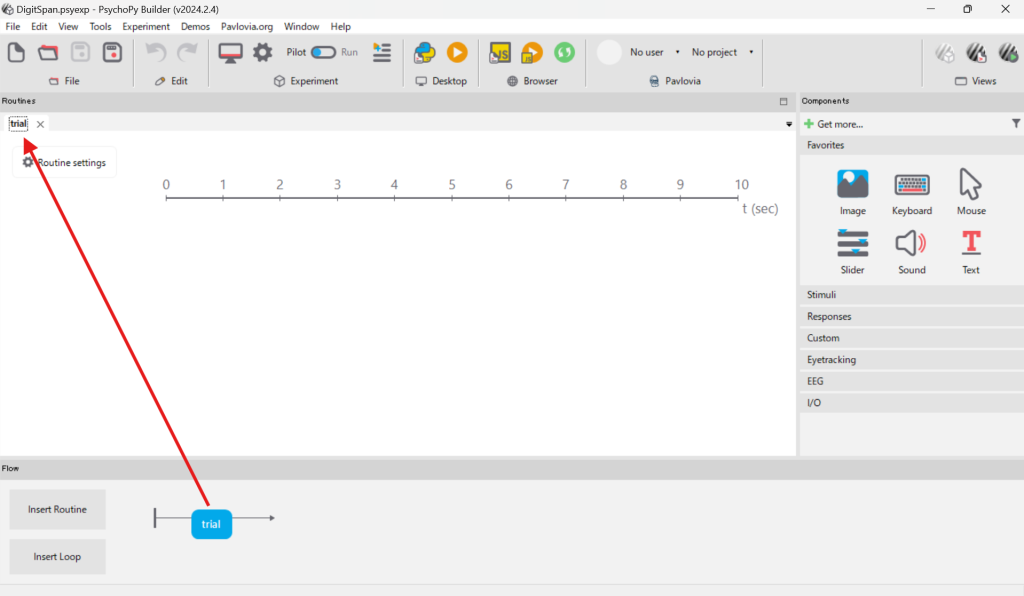The height and width of the screenshot is (596, 1024).
Task: Open the Experiment menu
Action: (x=146, y=26)
